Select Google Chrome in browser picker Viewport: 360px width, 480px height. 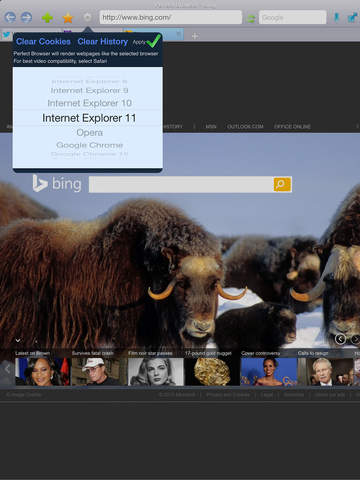tap(89, 145)
